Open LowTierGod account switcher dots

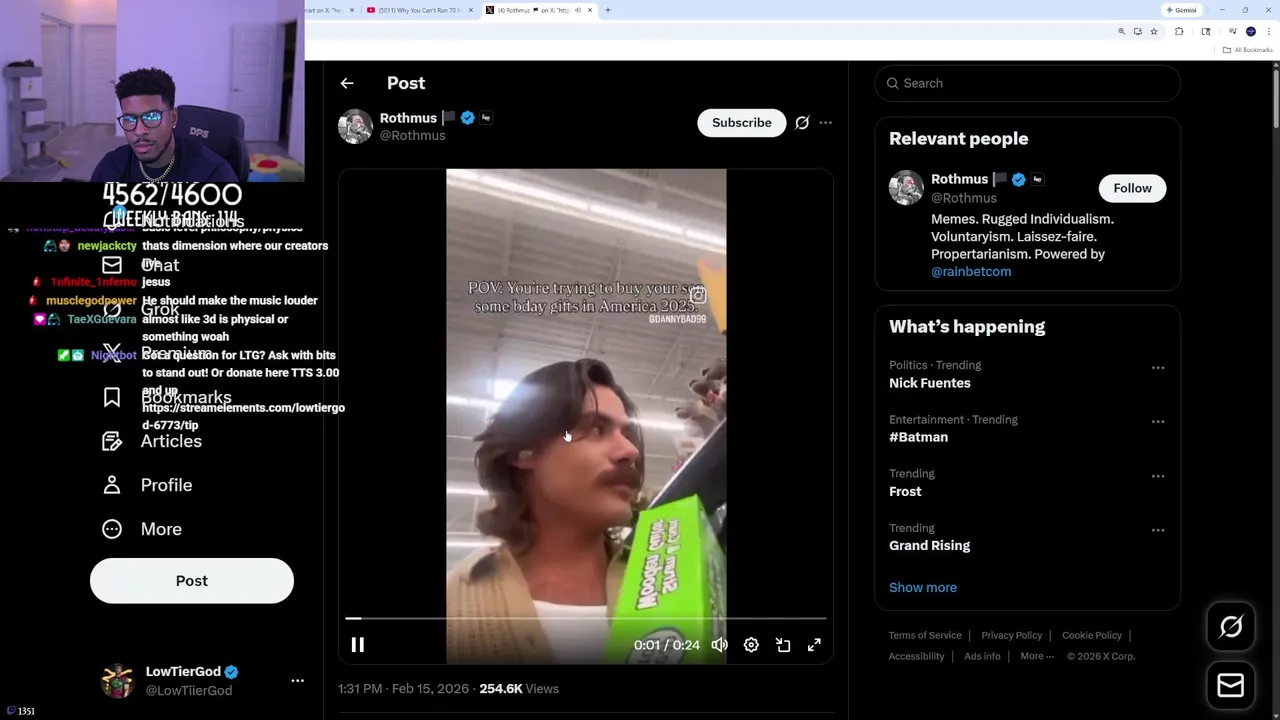297,681
